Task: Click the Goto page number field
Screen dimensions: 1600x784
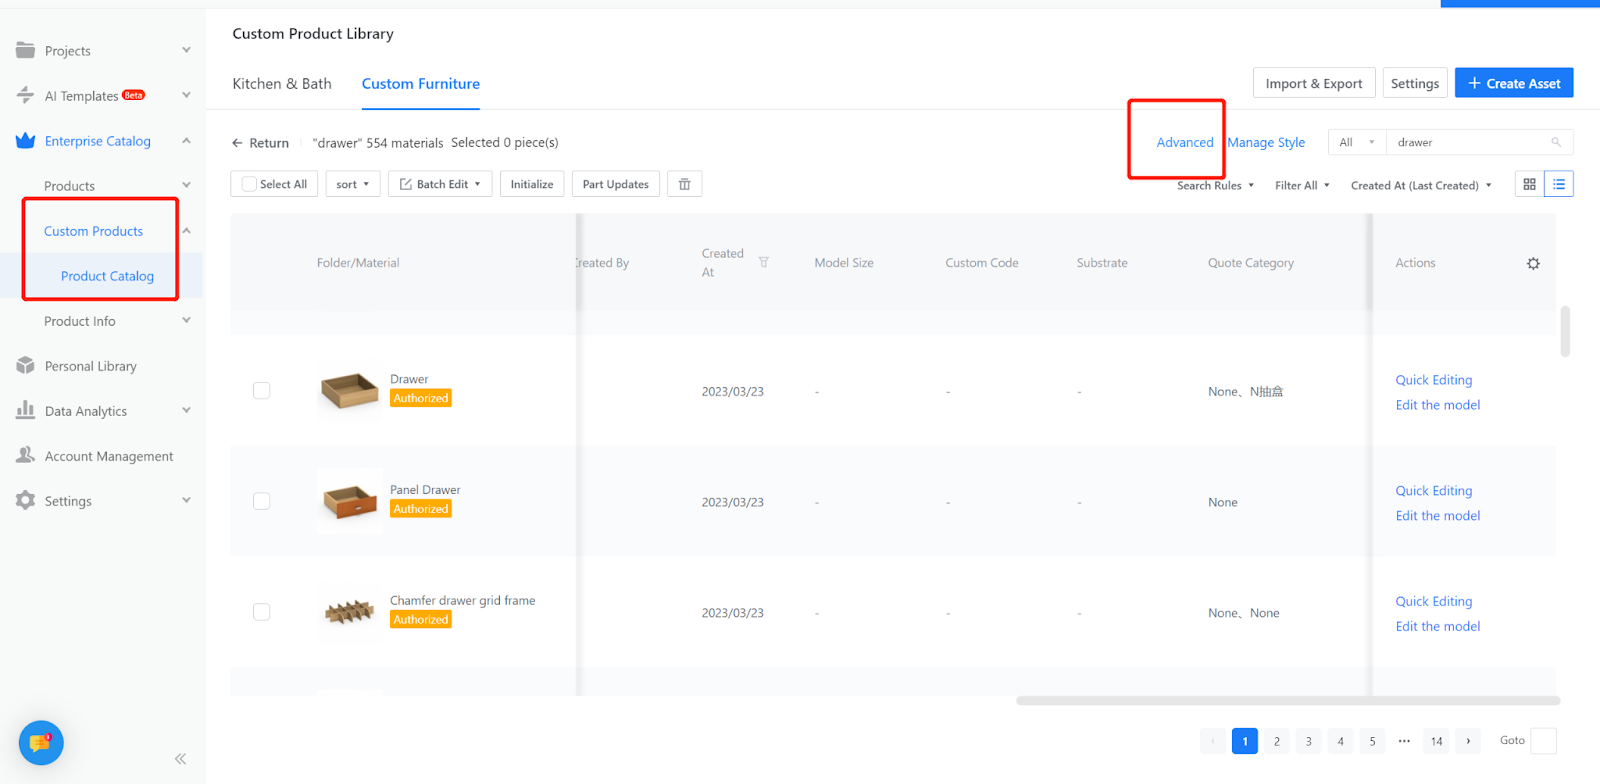Action: [x=1543, y=741]
